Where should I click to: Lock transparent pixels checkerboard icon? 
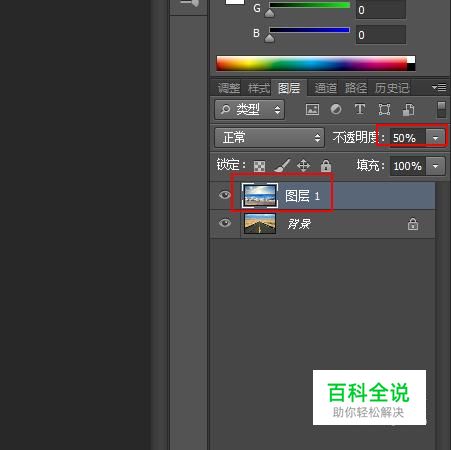259,166
